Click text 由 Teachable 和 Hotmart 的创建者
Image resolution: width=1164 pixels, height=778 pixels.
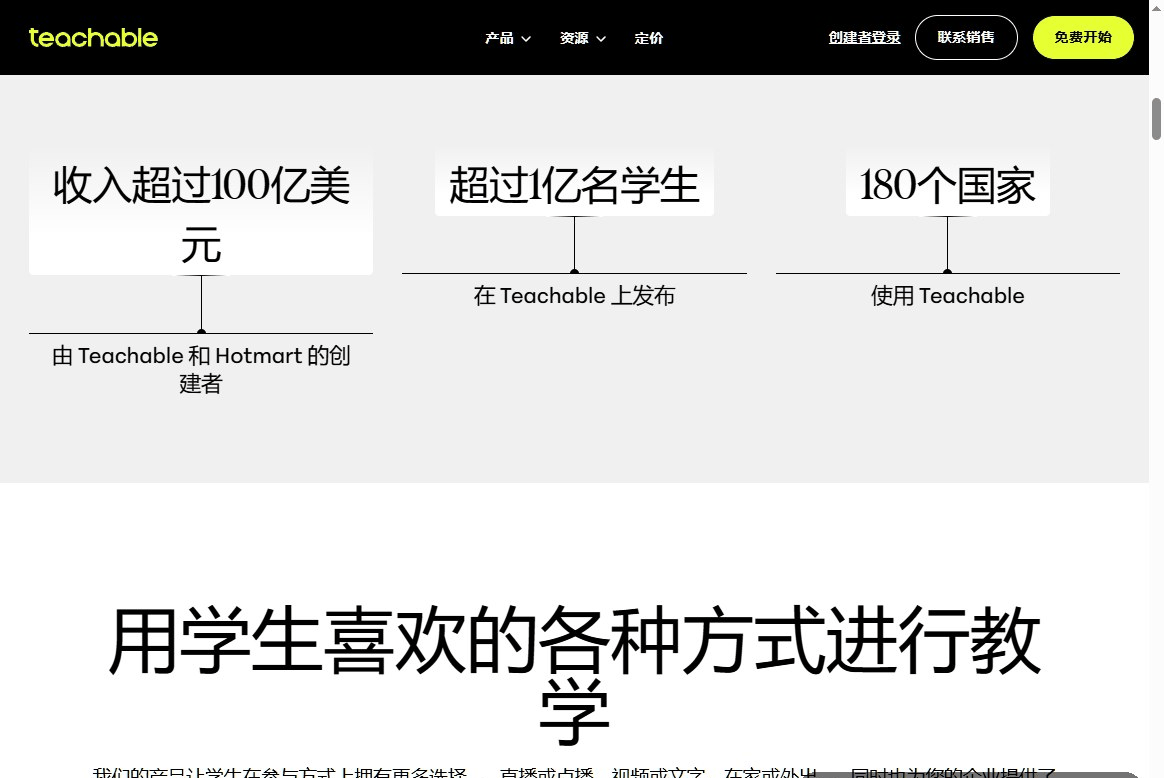(201, 369)
